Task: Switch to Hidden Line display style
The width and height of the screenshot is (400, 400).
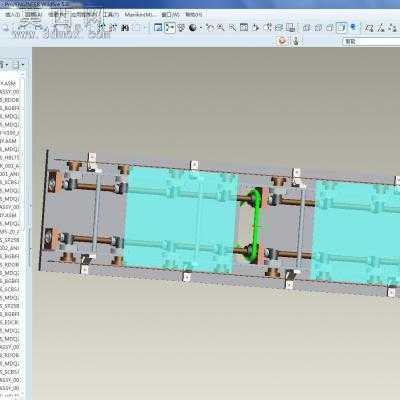Action: 318,28
